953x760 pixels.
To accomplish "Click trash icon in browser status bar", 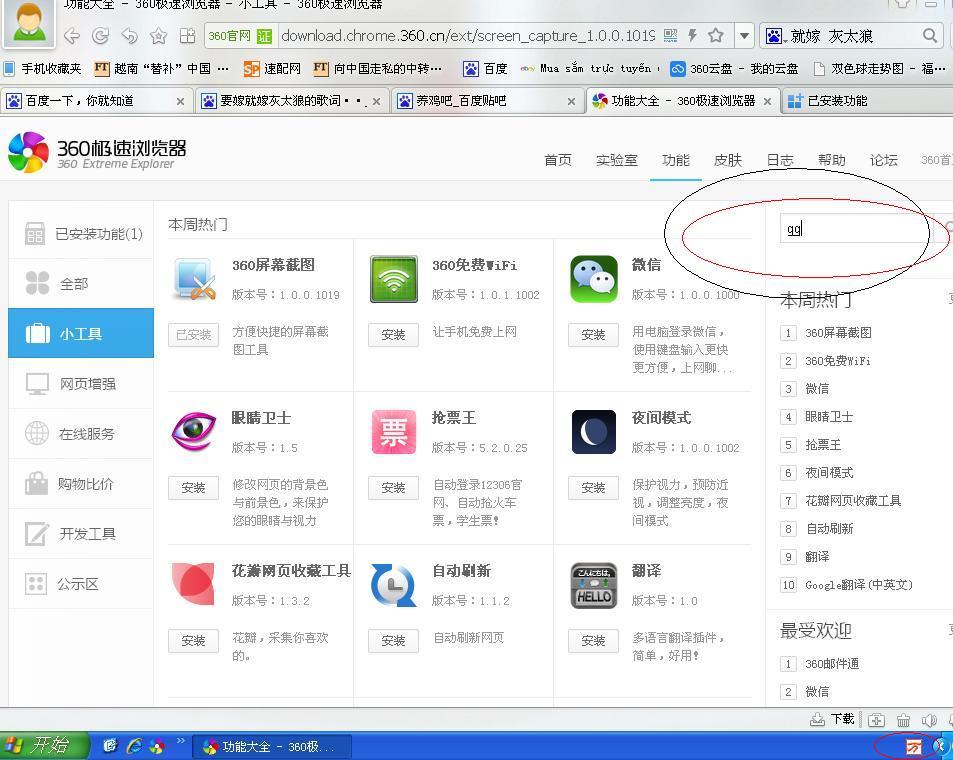I will pyautogui.click(x=904, y=720).
